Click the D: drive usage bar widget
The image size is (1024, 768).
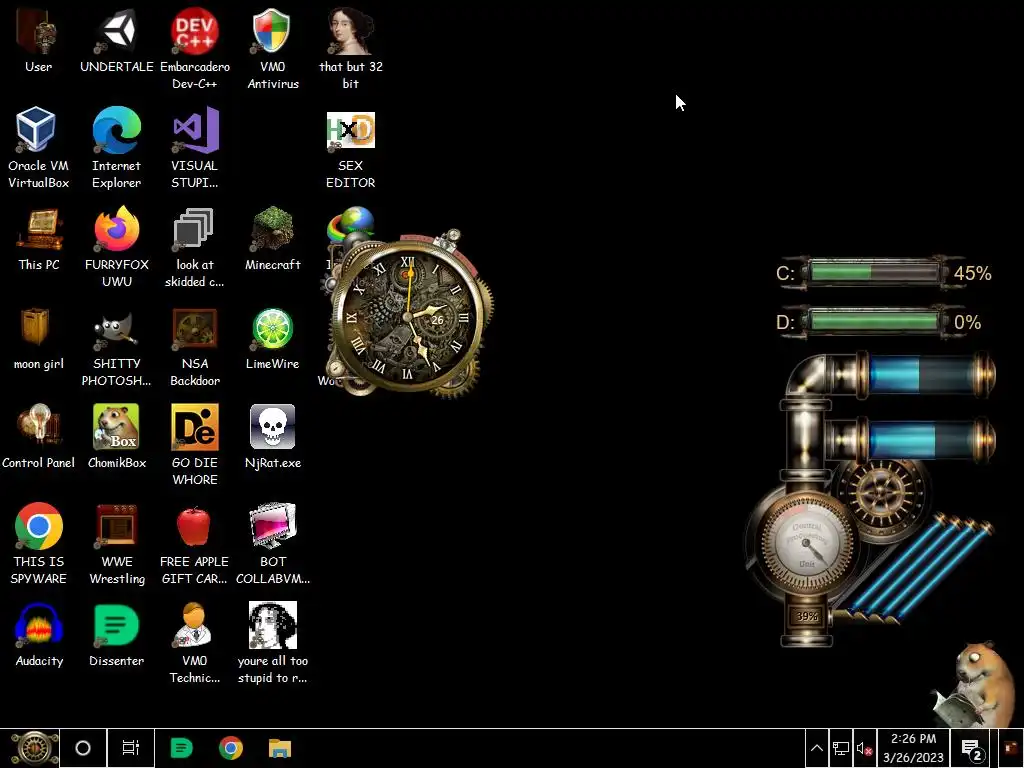[x=873, y=322]
